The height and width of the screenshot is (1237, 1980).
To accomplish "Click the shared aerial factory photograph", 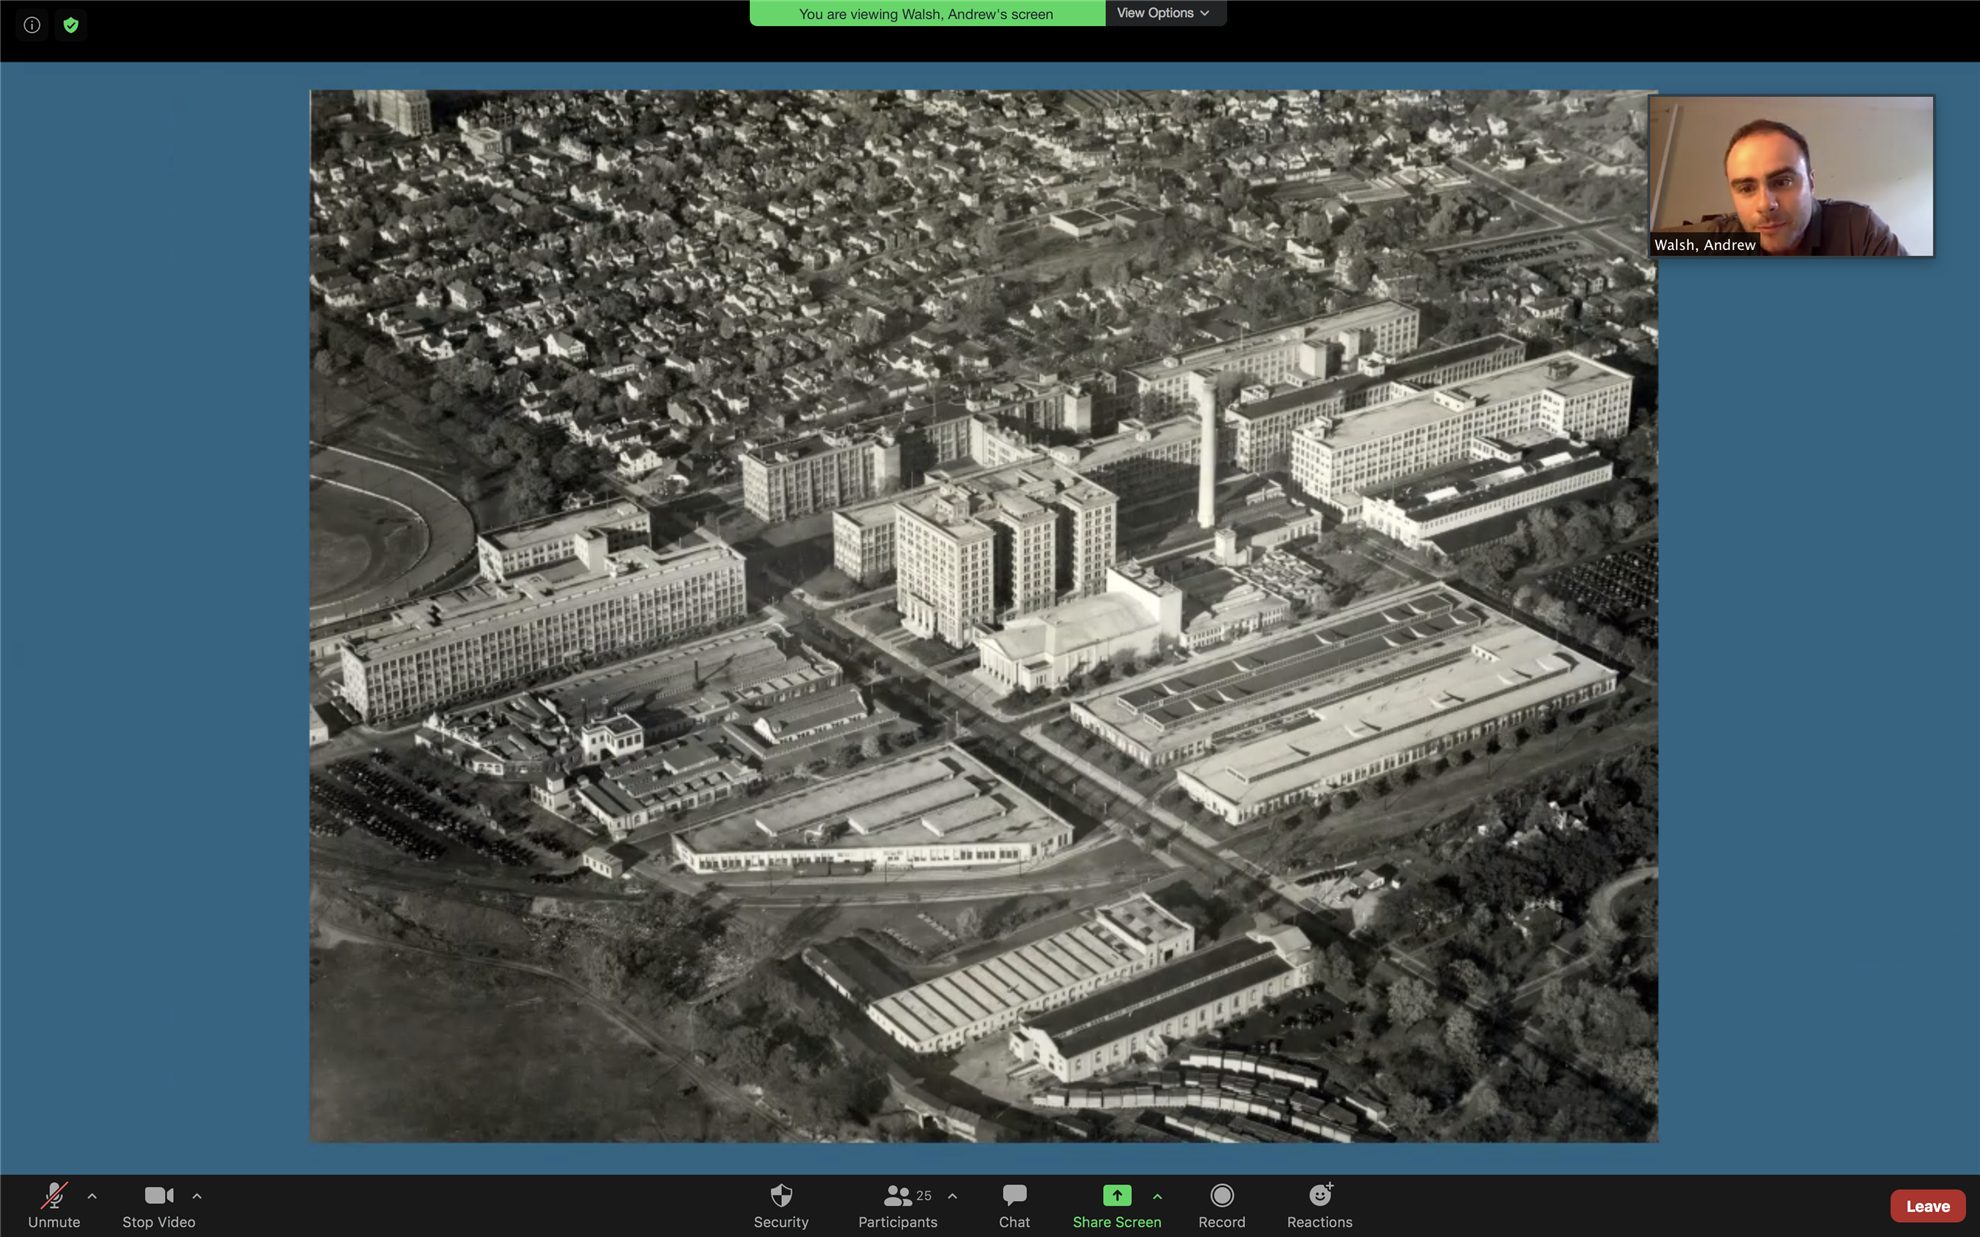I will tap(983, 616).
